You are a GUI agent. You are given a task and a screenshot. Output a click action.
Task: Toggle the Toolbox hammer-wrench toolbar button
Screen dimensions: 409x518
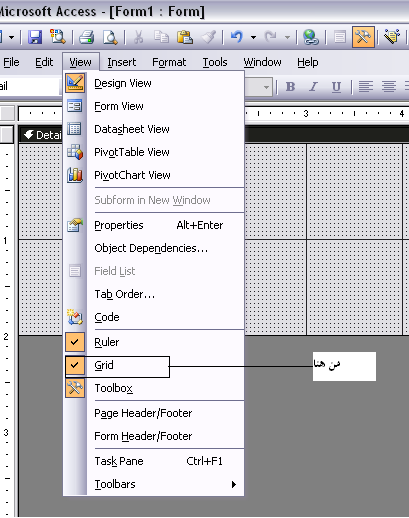(363, 37)
